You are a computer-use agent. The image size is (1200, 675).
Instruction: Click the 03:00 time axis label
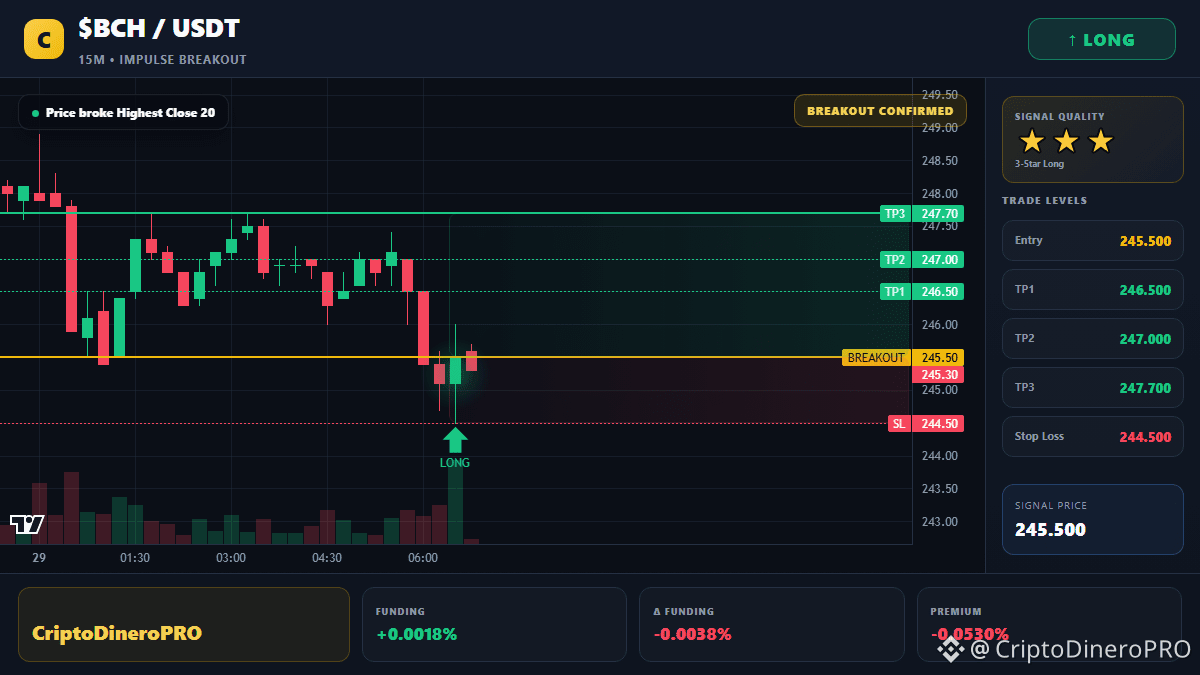click(231, 558)
